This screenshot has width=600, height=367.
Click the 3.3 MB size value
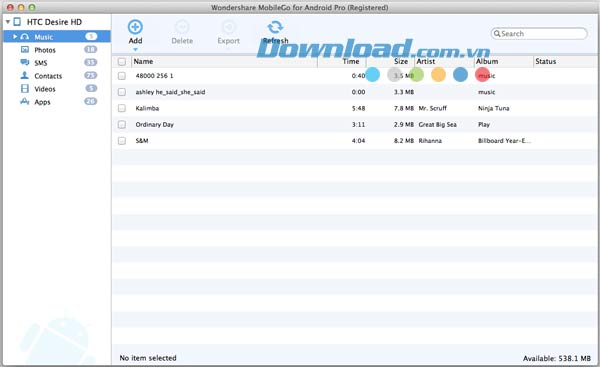click(x=404, y=92)
